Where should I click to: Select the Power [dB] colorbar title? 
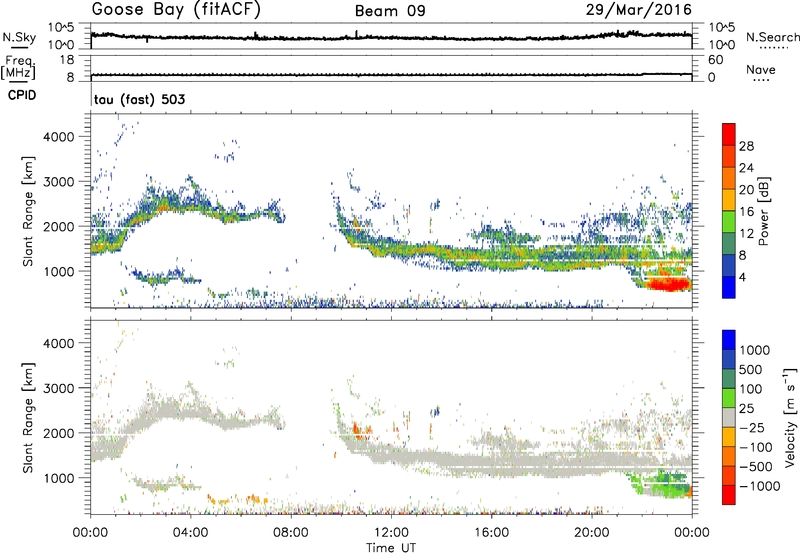coord(764,211)
